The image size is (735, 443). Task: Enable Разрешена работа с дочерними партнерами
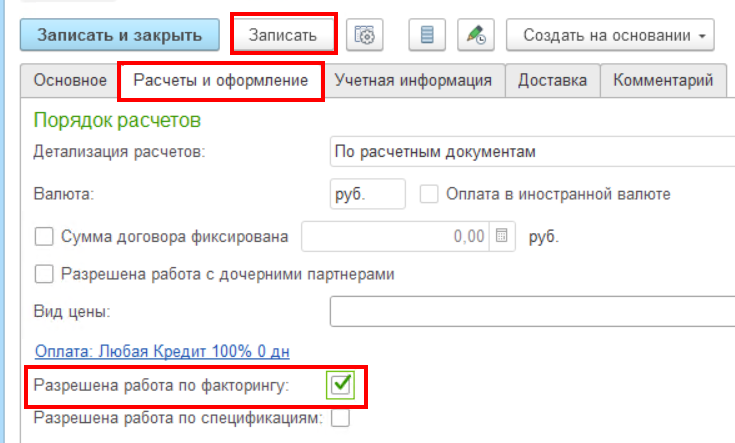click(x=44, y=274)
